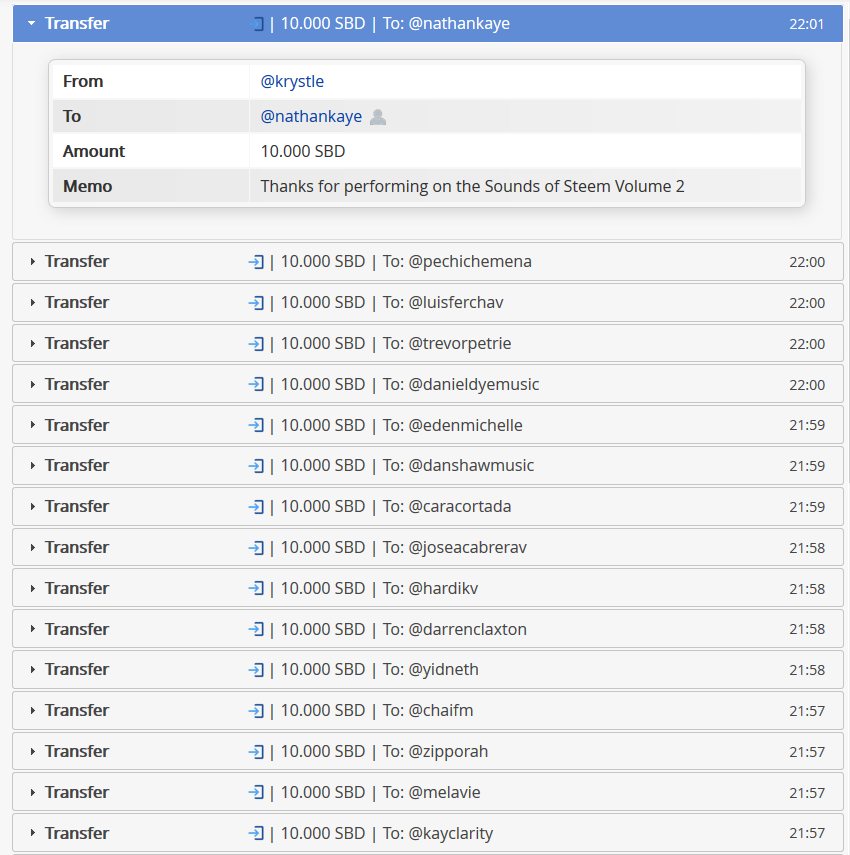Click the 'To: @chaifm' text
Screen dimensions: 850x855
click(x=428, y=711)
